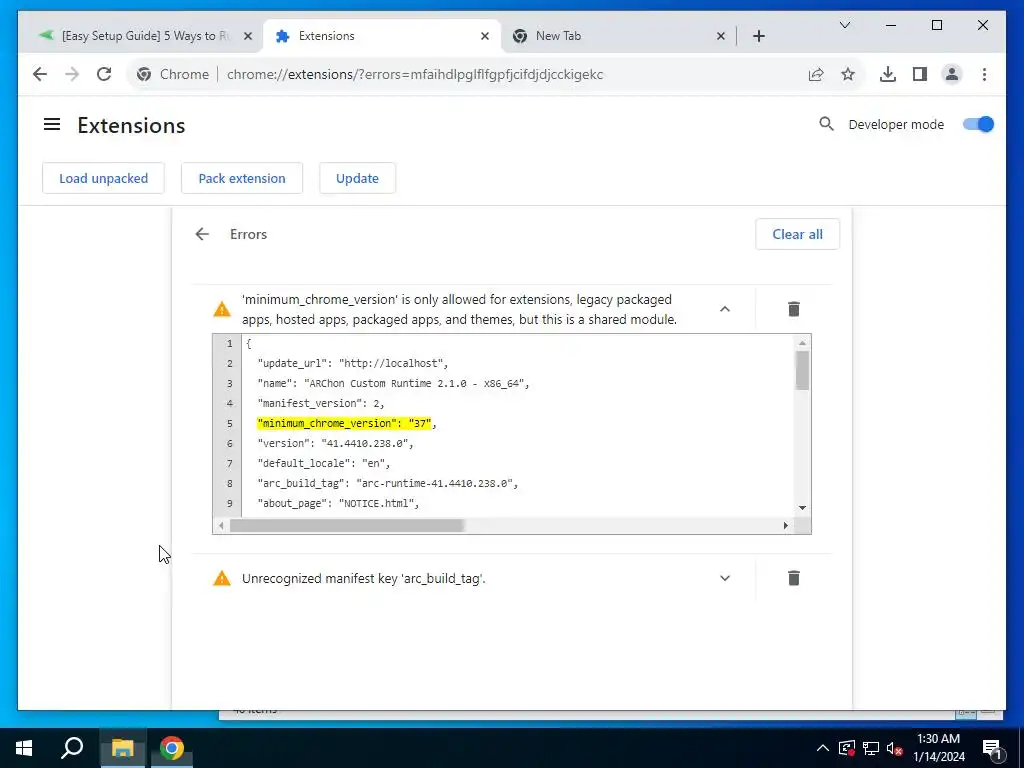The width and height of the screenshot is (1024, 768).
Task: Click the code view scroll-left arrow
Action: tap(221, 525)
